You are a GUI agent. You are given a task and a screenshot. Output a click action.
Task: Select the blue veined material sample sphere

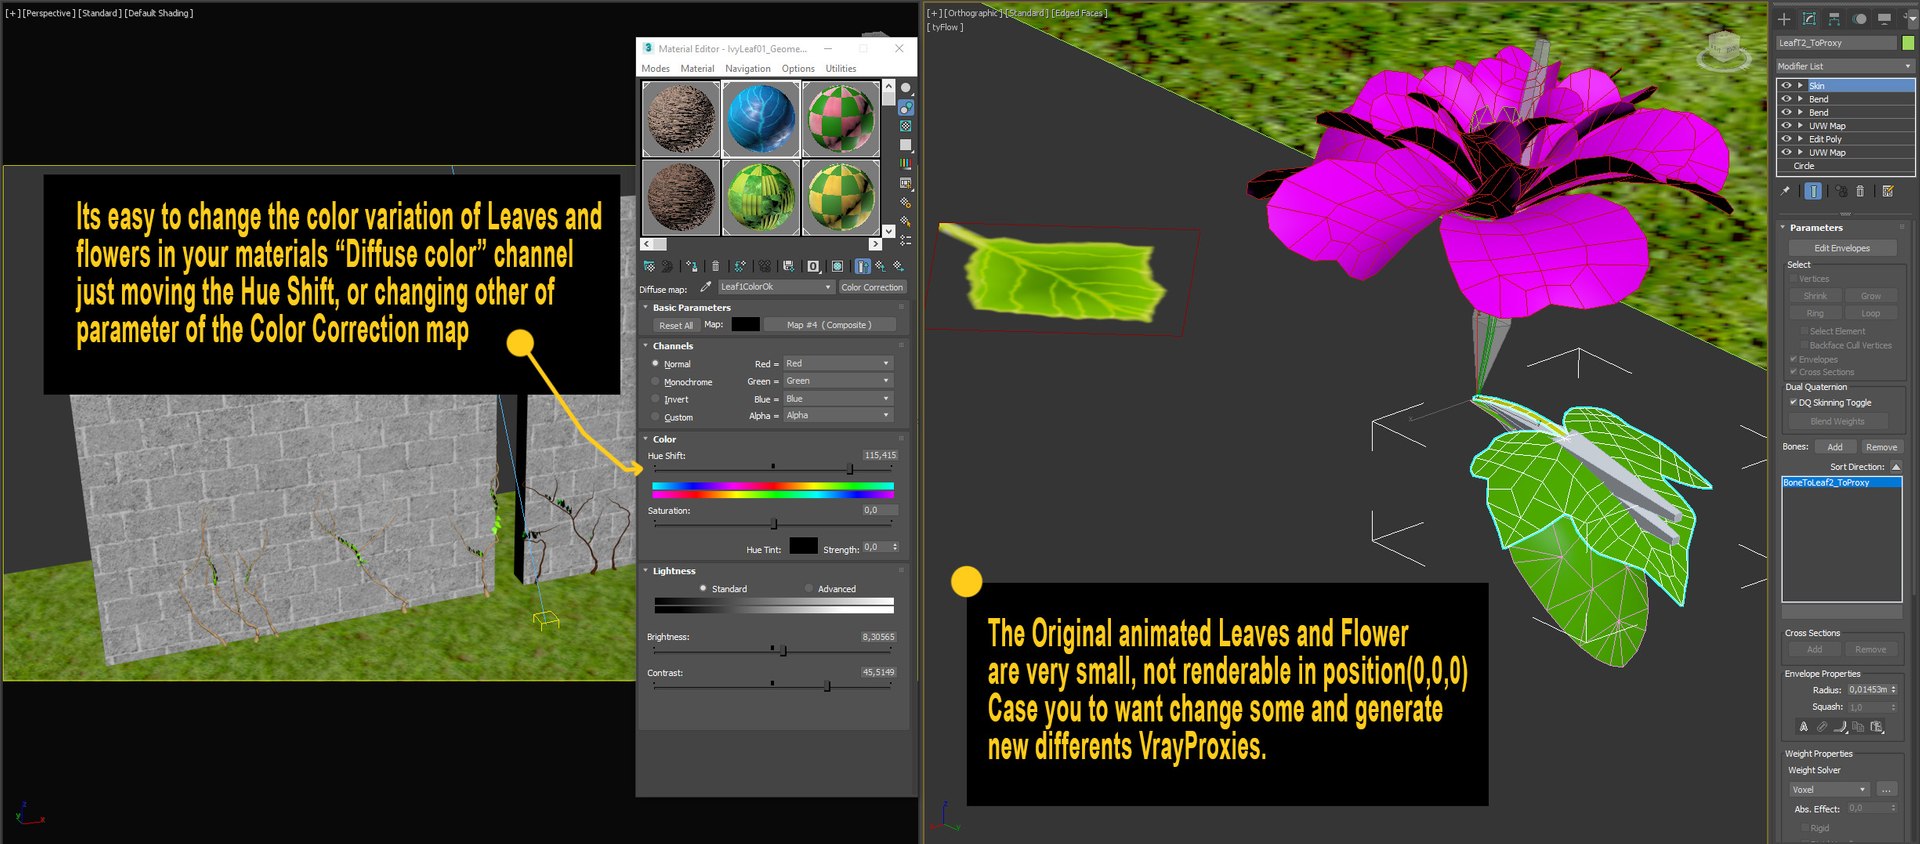tap(761, 118)
